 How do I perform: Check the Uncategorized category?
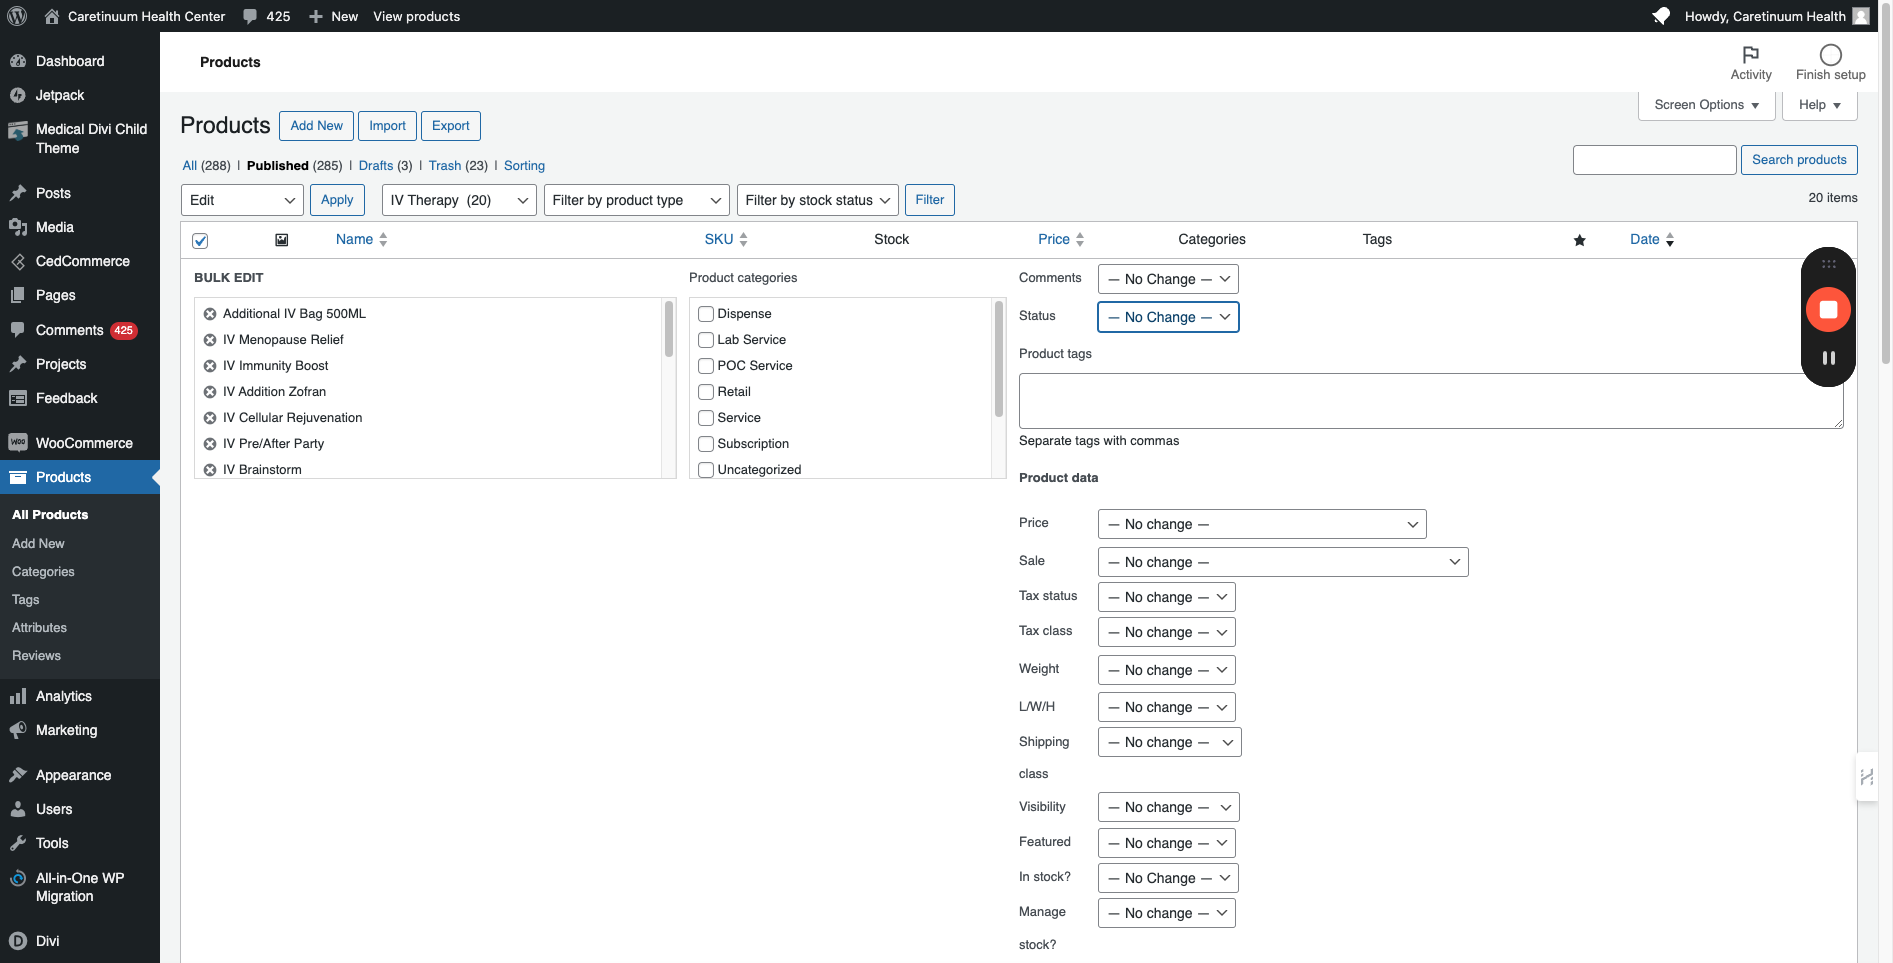coord(706,470)
